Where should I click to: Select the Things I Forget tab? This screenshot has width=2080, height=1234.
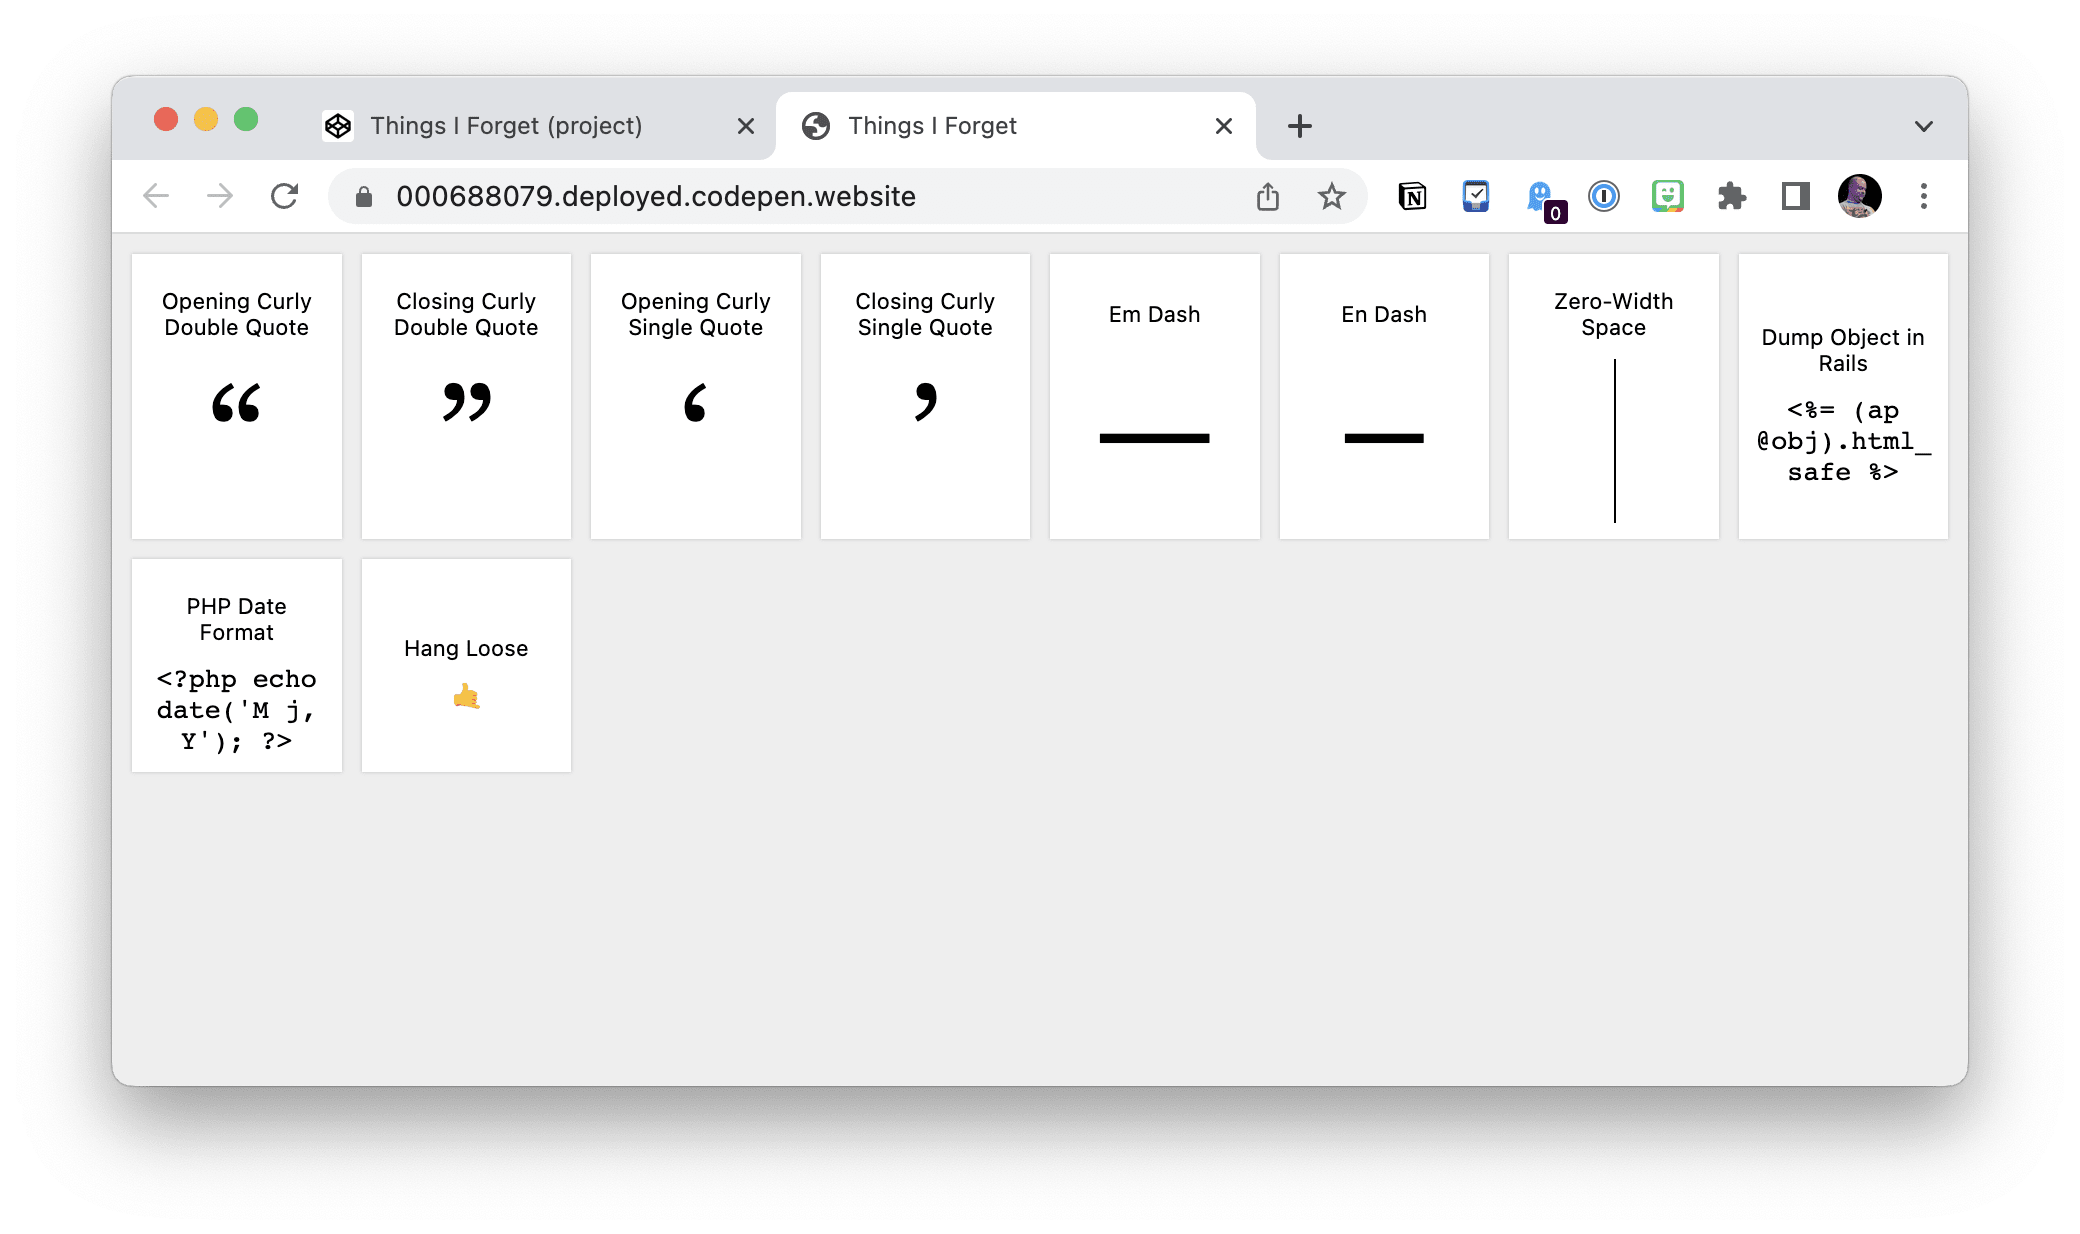click(x=1016, y=126)
